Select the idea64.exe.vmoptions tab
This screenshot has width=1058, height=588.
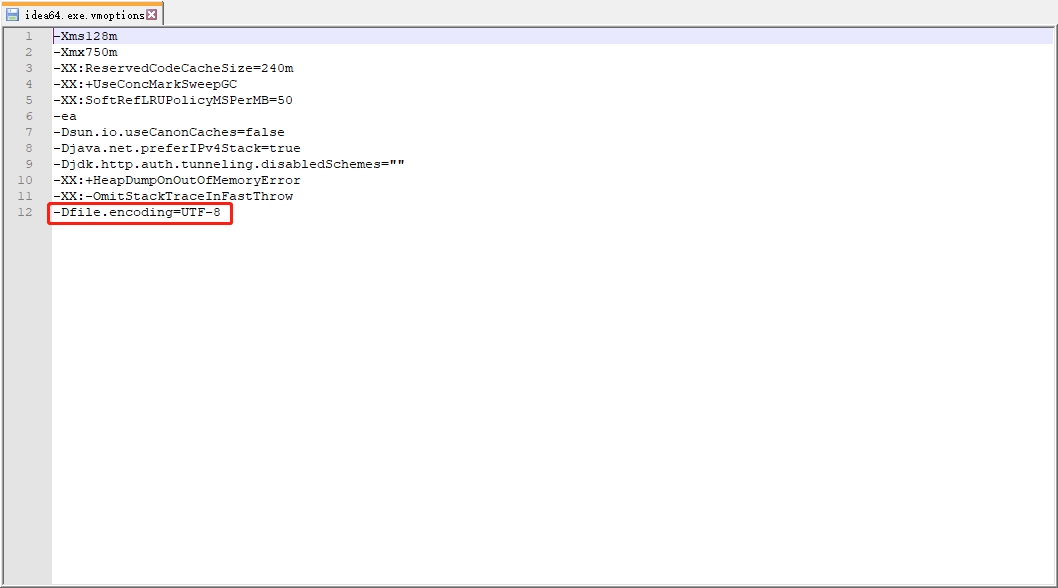(x=82, y=14)
